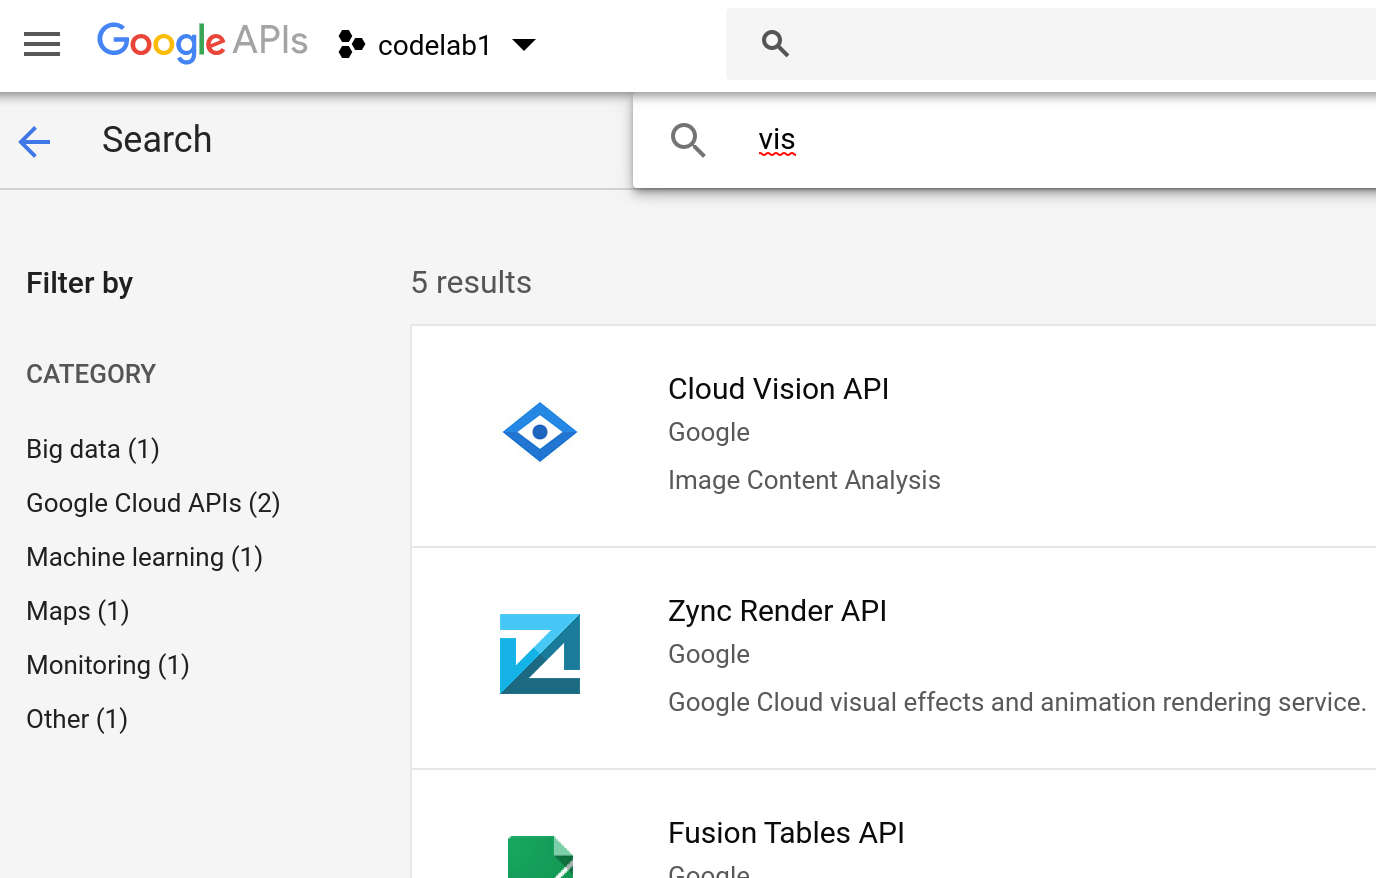Filter results by Maps

[78, 611]
